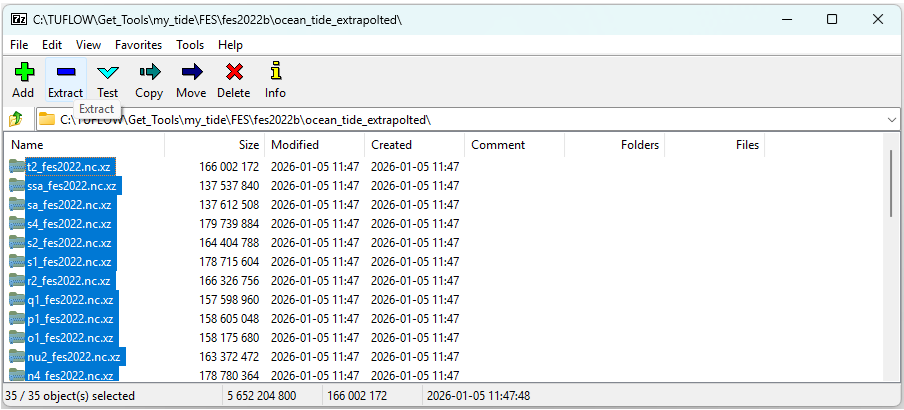
Task: Expand the address bar path dropdown
Action: 891,120
